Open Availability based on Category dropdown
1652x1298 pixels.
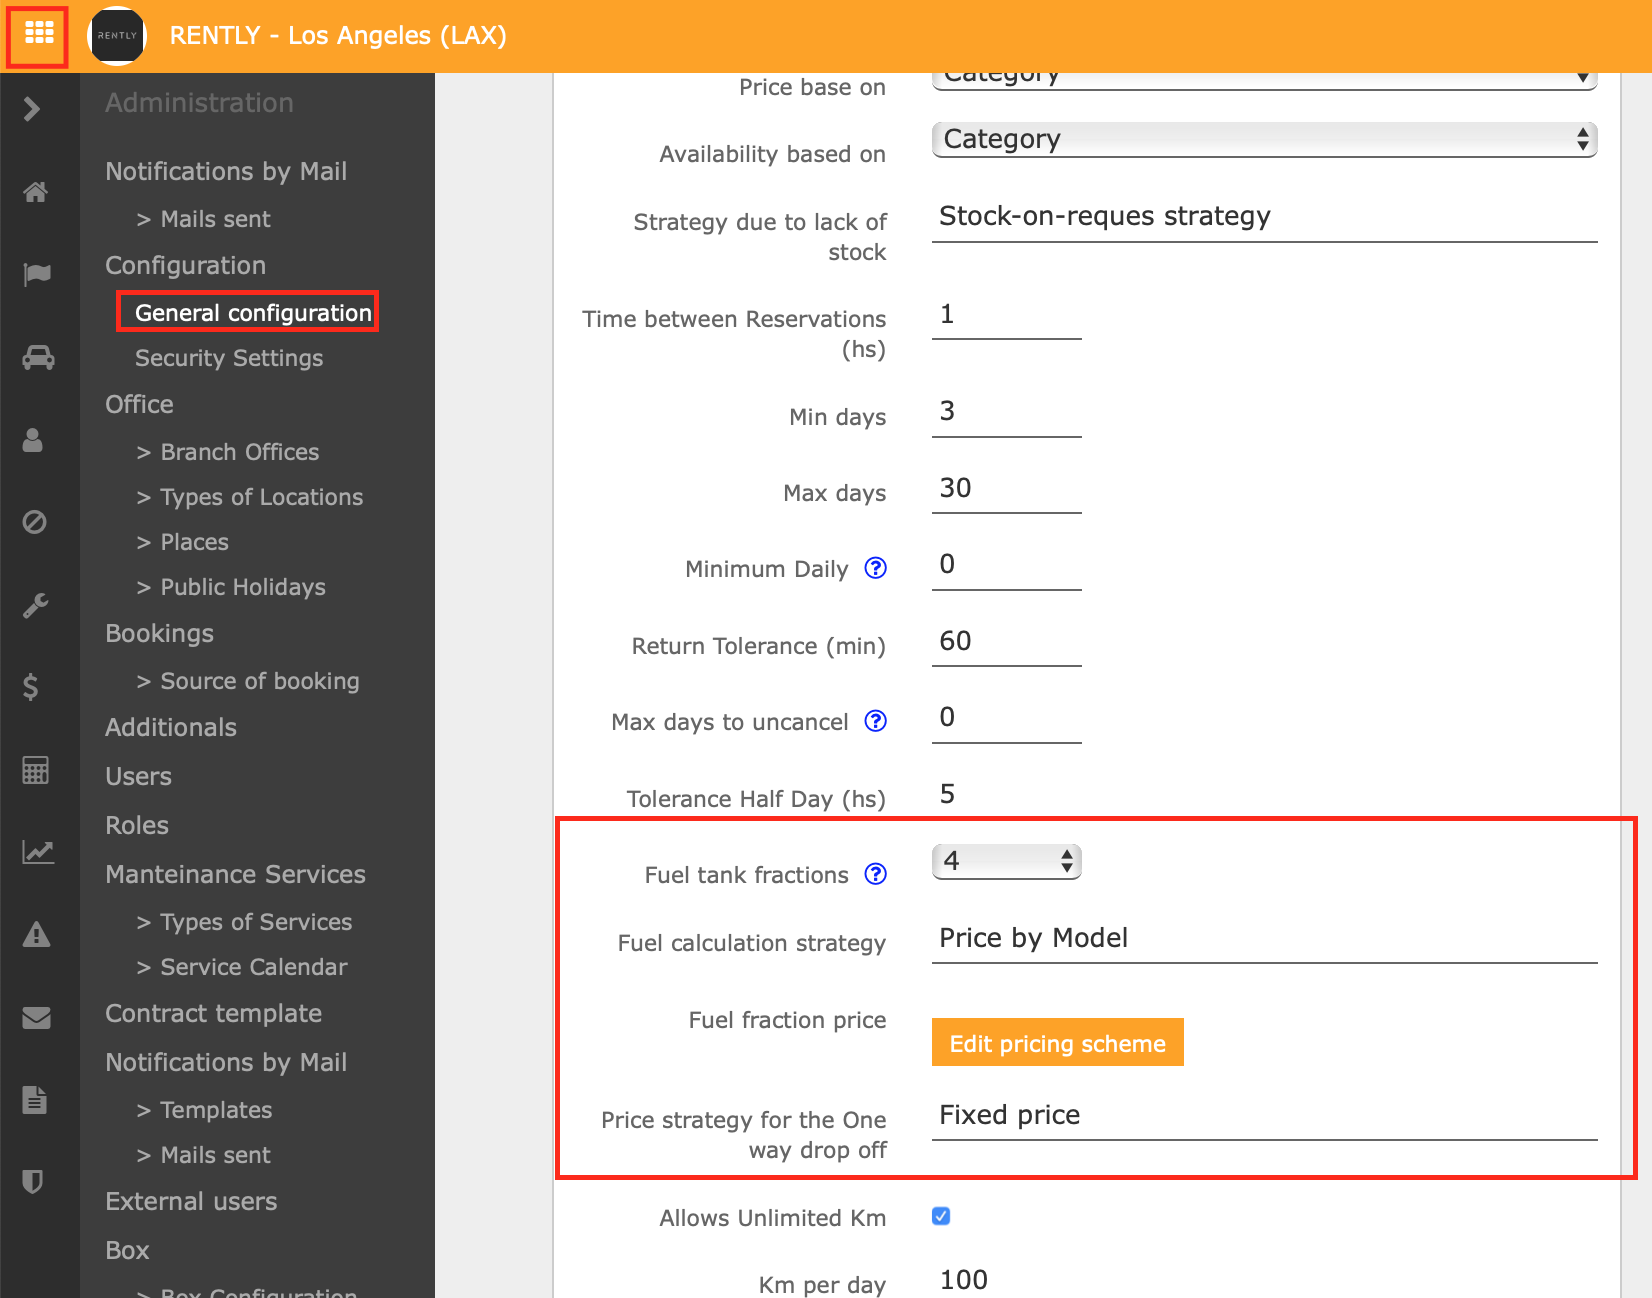pyautogui.click(x=1264, y=139)
